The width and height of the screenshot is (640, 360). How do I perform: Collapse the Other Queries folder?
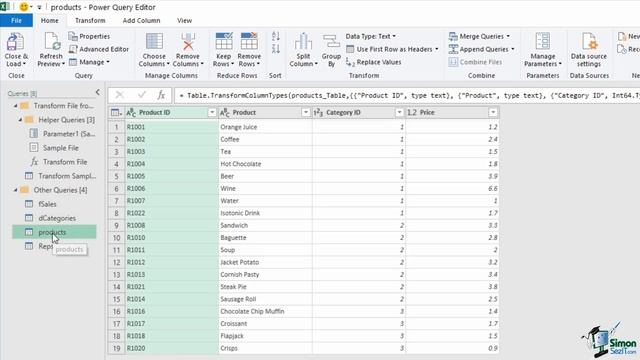click(16, 190)
